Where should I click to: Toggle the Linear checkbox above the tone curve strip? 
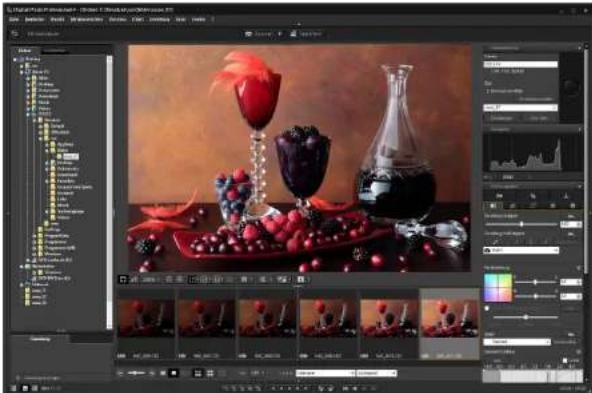click(565, 361)
